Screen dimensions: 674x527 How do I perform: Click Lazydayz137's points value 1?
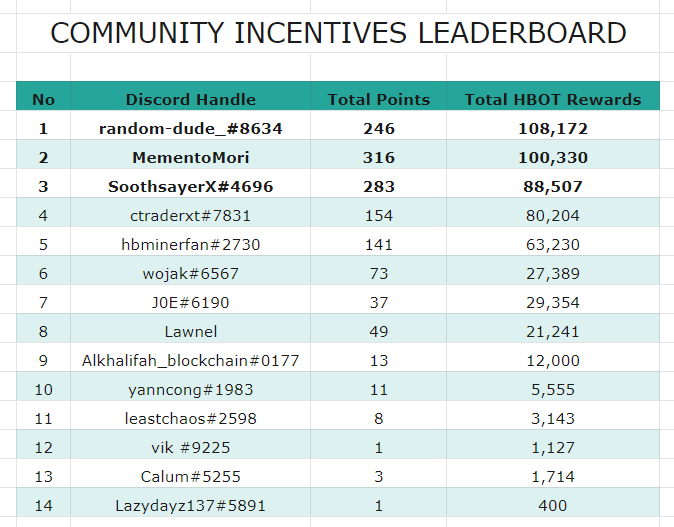pyautogui.click(x=379, y=506)
